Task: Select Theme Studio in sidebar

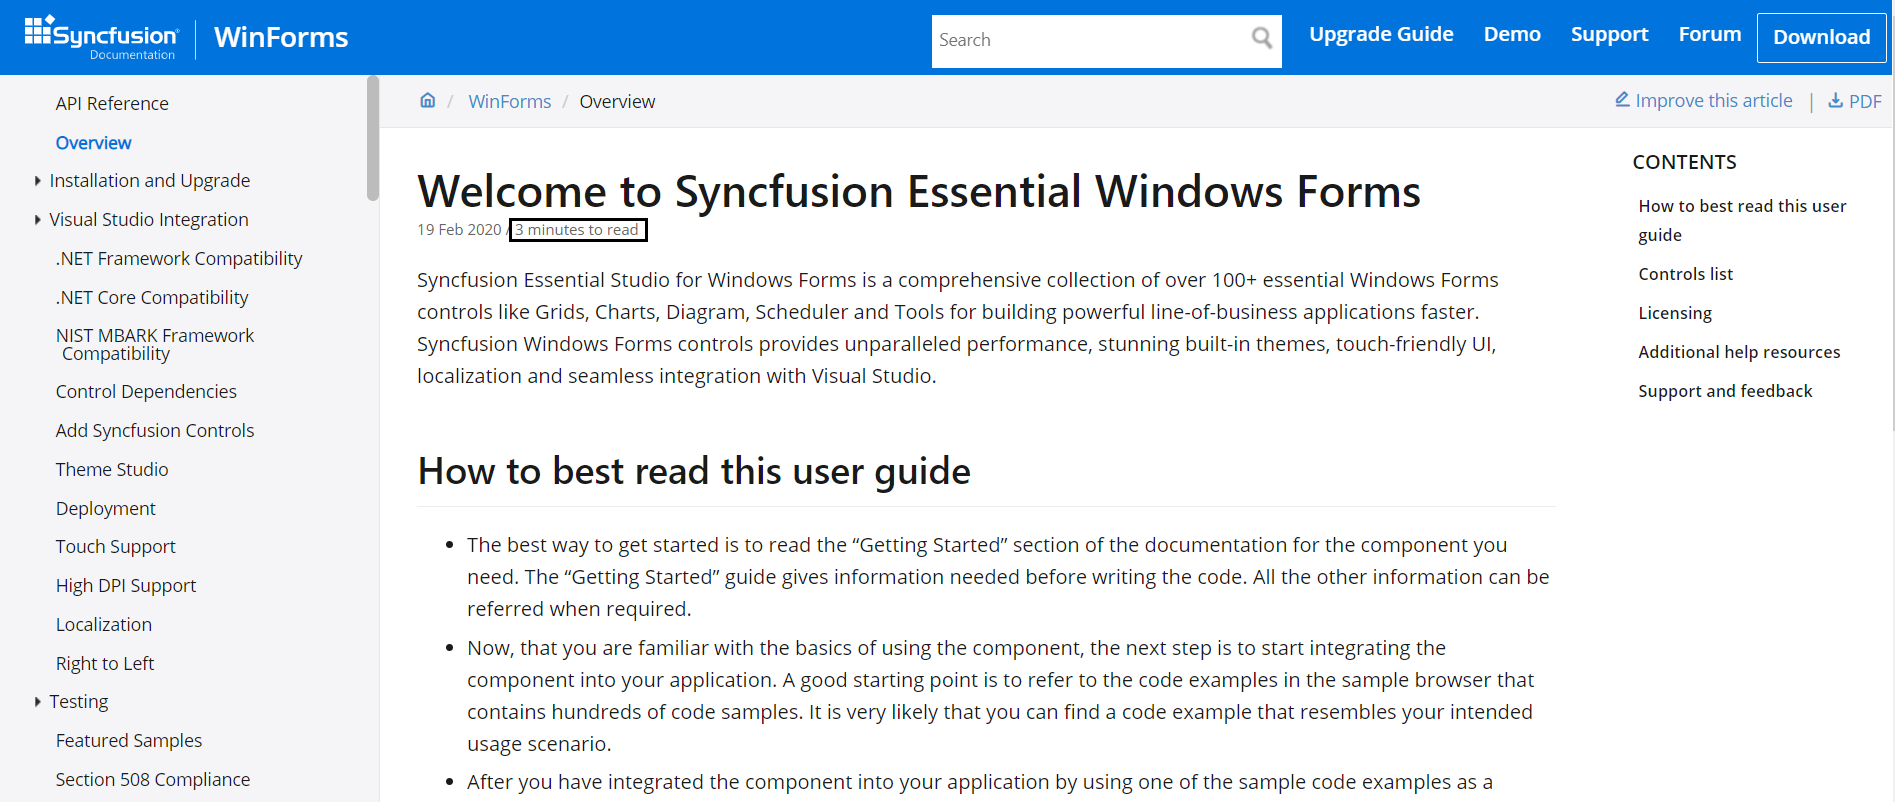Action: 112,470
